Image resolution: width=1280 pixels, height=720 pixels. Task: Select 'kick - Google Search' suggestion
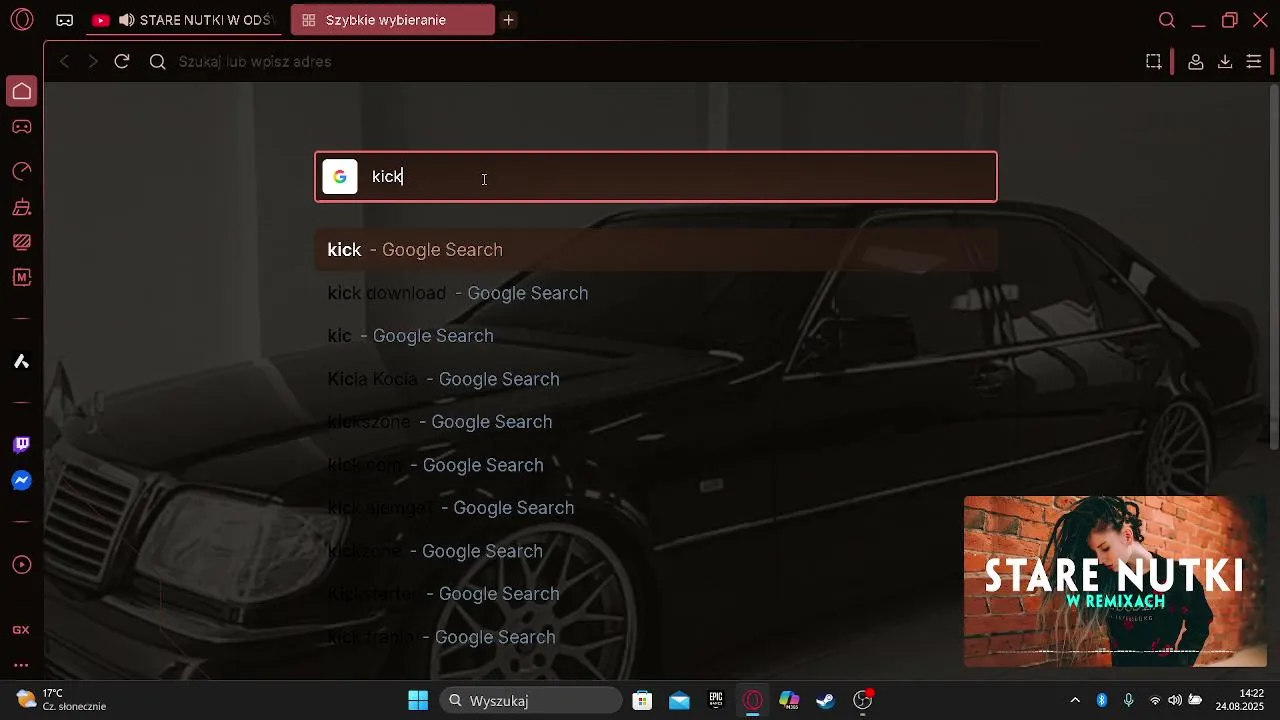click(x=656, y=250)
